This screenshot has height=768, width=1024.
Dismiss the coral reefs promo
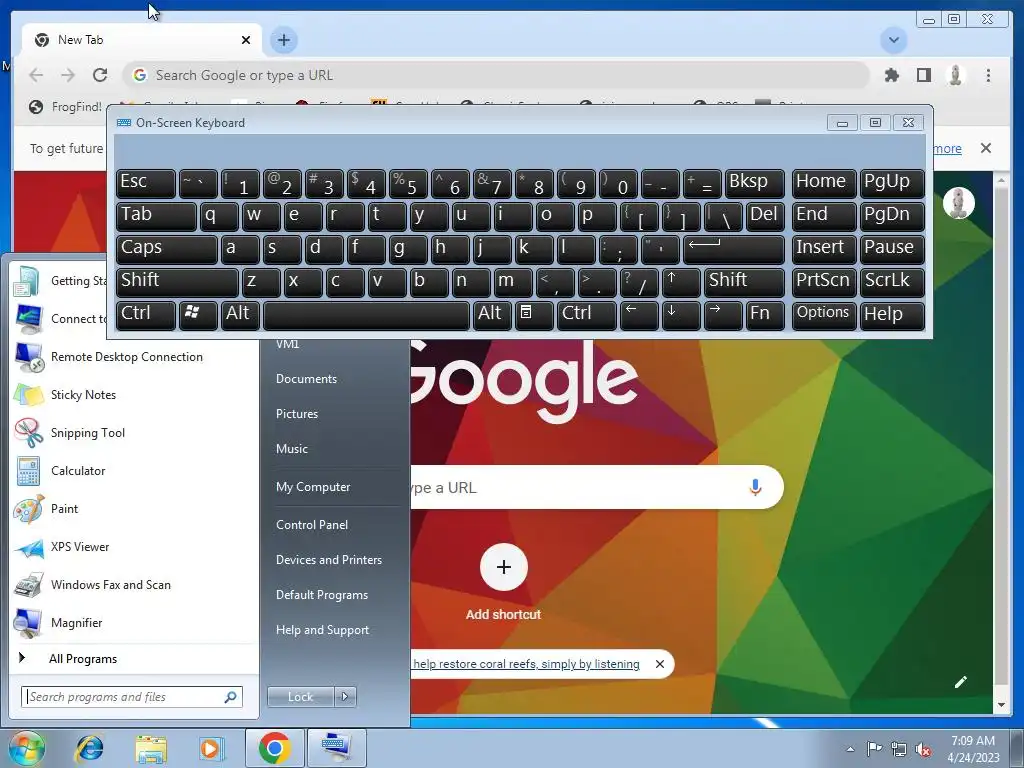pyautogui.click(x=660, y=664)
